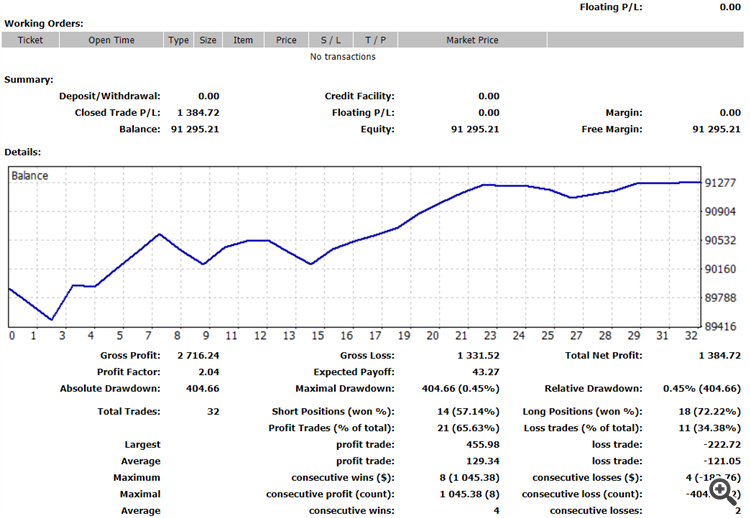The height and width of the screenshot is (518, 750).
Task: Click the Details heading
Action: click(22, 152)
